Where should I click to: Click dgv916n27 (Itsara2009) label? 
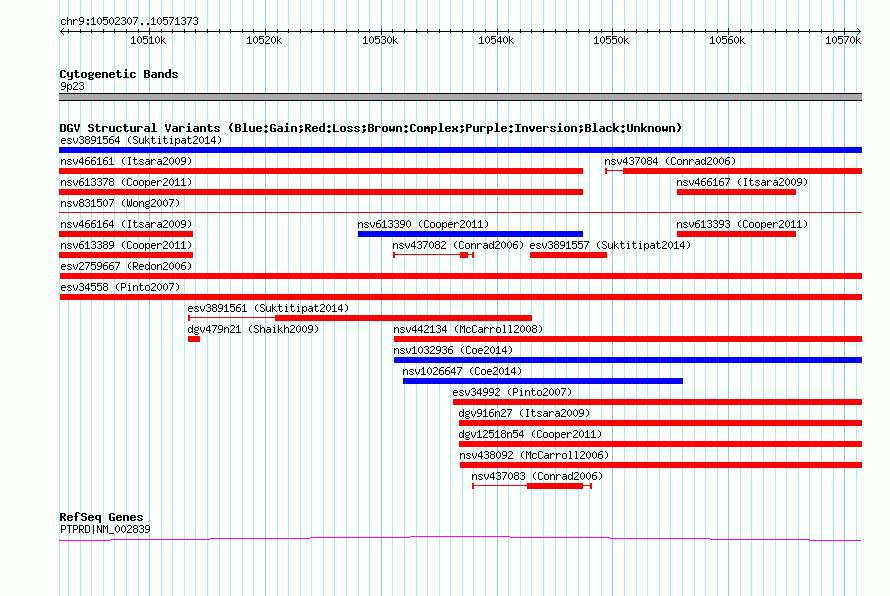coord(524,413)
